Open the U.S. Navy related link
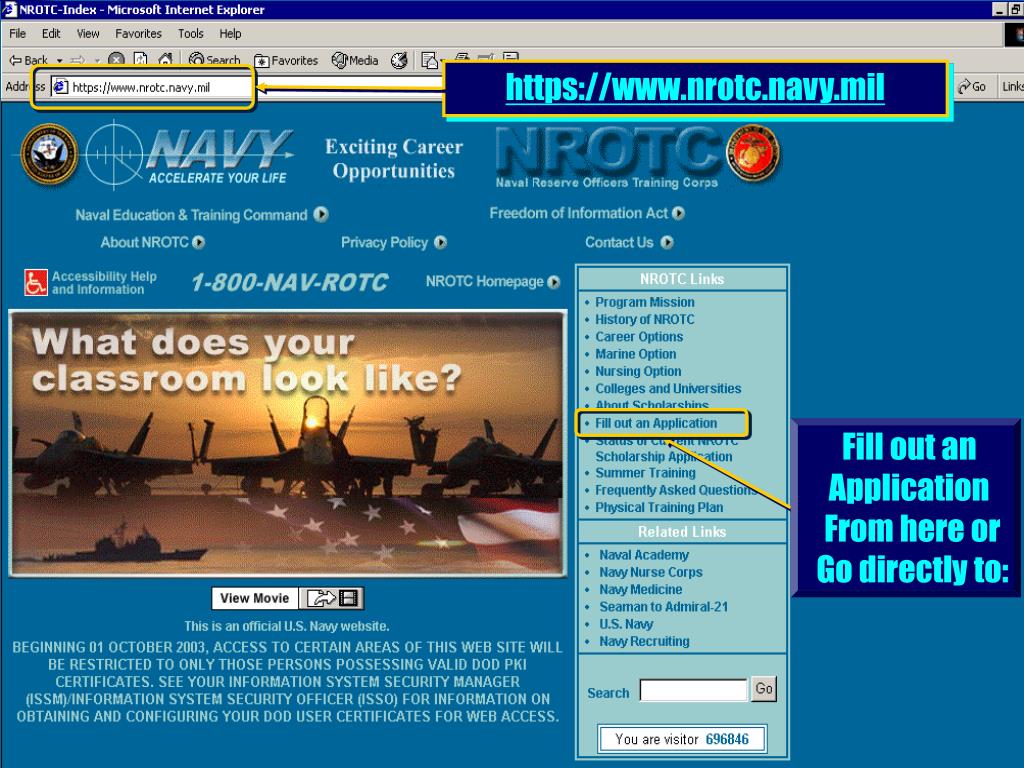 click(x=626, y=624)
